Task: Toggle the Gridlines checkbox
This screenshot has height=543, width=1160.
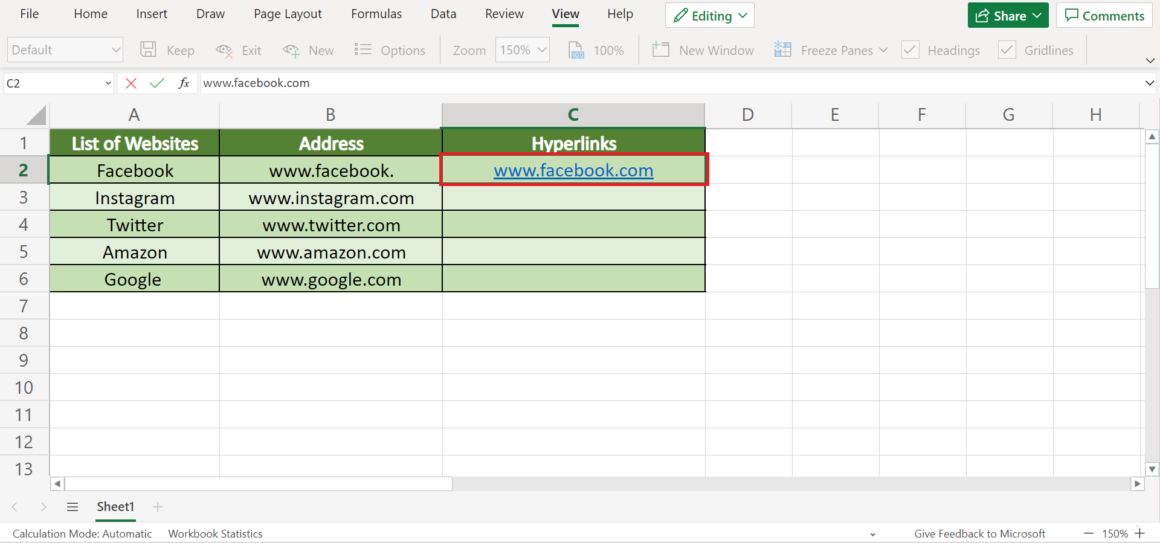Action: pos(1007,50)
